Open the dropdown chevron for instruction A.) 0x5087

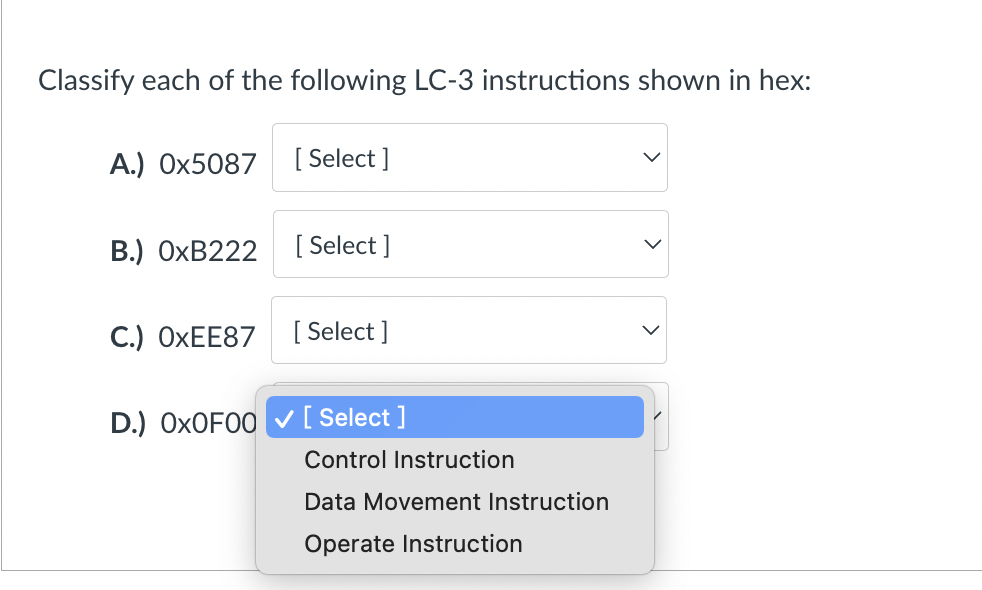[651, 157]
